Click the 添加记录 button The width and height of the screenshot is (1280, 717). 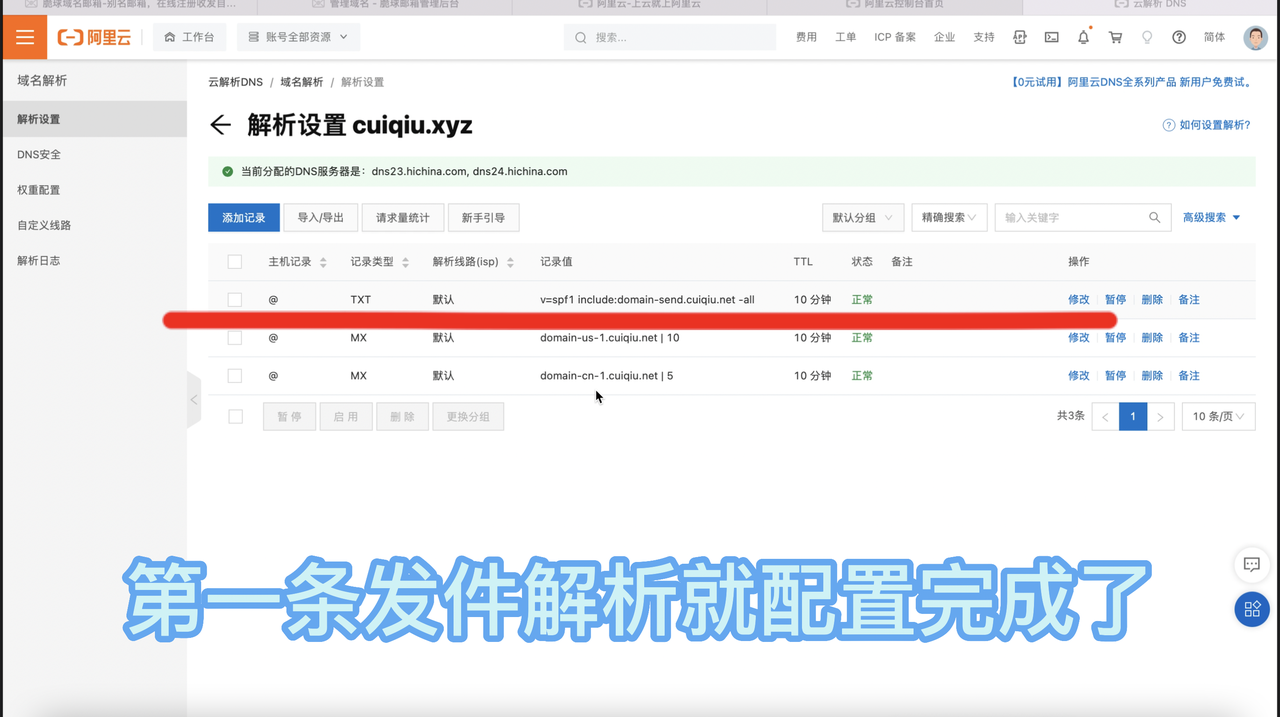tap(244, 217)
